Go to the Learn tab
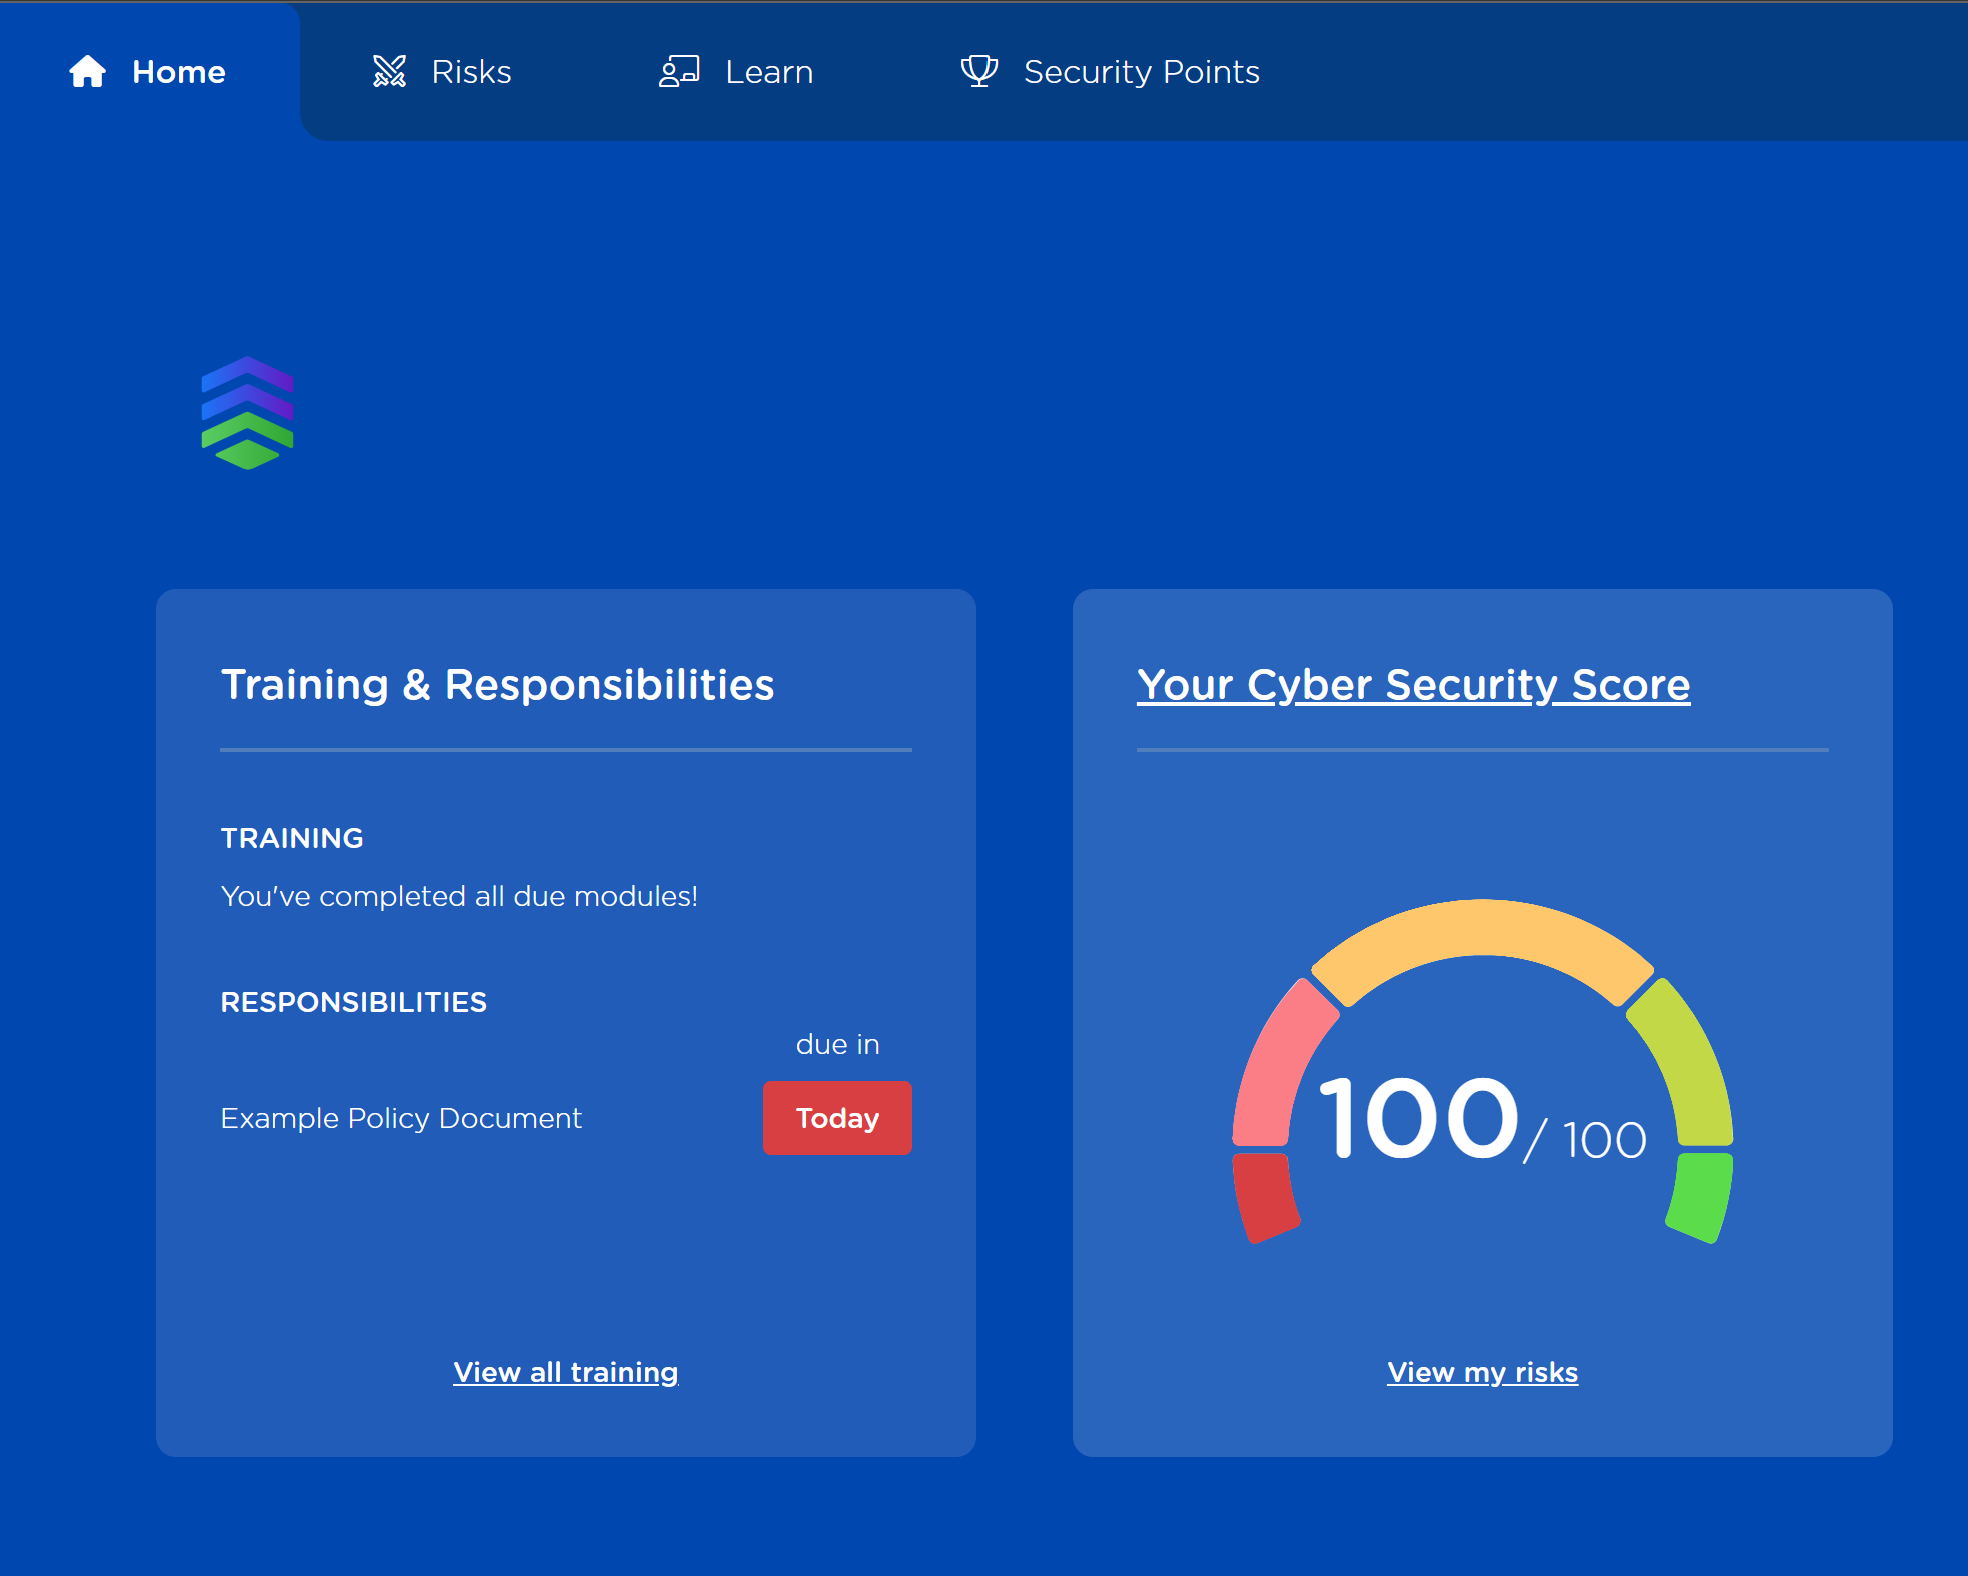Screen dimensions: 1968x1576 tap(736, 72)
